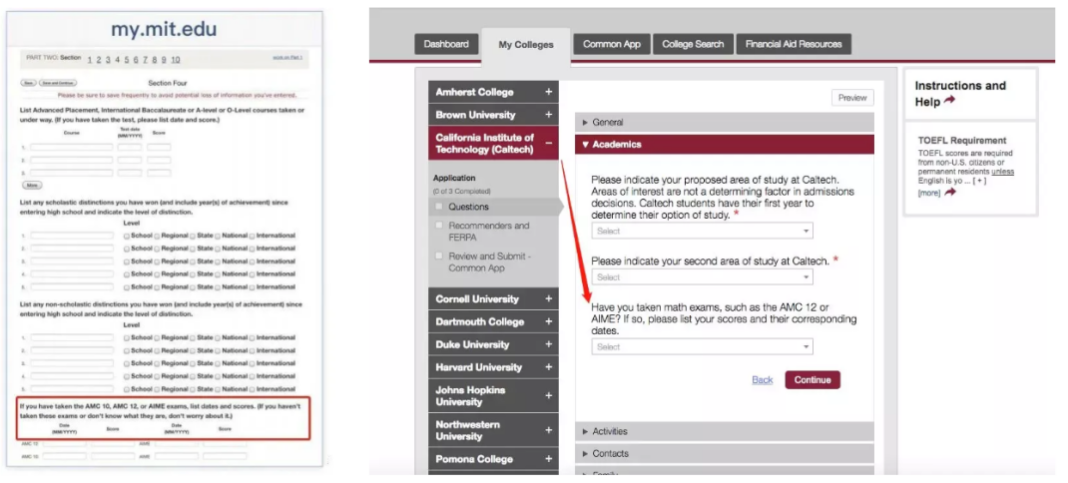Click the Preview button
Viewport: 1068px width, 483px height.
click(x=852, y=98)
